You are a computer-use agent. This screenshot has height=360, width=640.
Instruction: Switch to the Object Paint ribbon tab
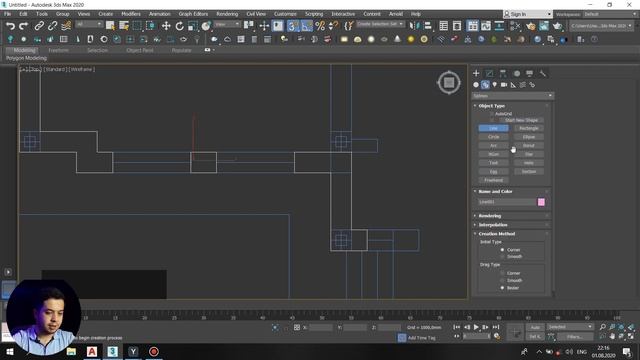[140, 50]
